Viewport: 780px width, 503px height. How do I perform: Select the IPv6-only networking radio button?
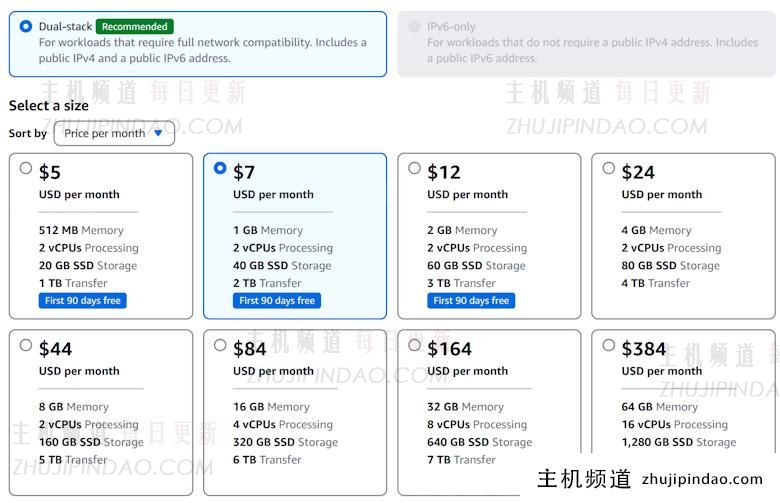pyautogui.click(x=414, y=26)
